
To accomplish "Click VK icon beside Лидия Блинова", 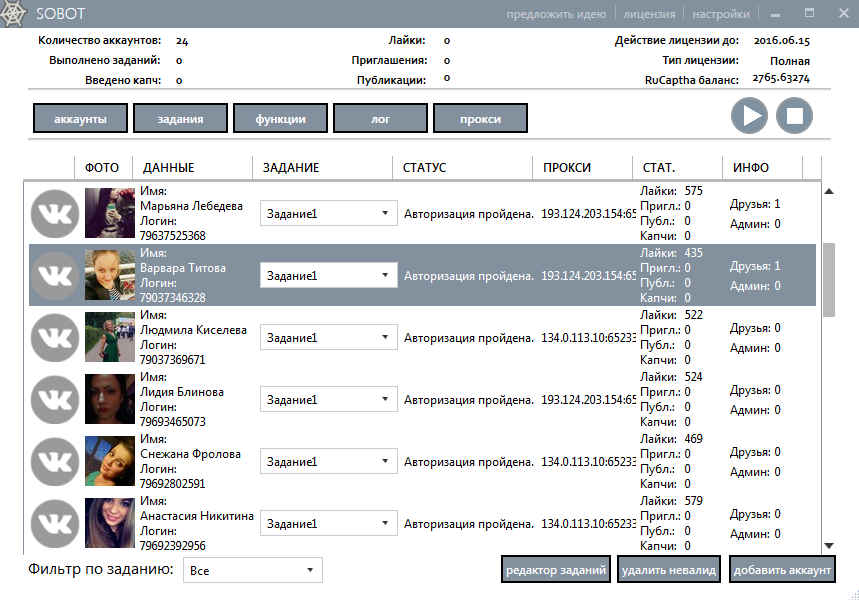I will (55, 399).
